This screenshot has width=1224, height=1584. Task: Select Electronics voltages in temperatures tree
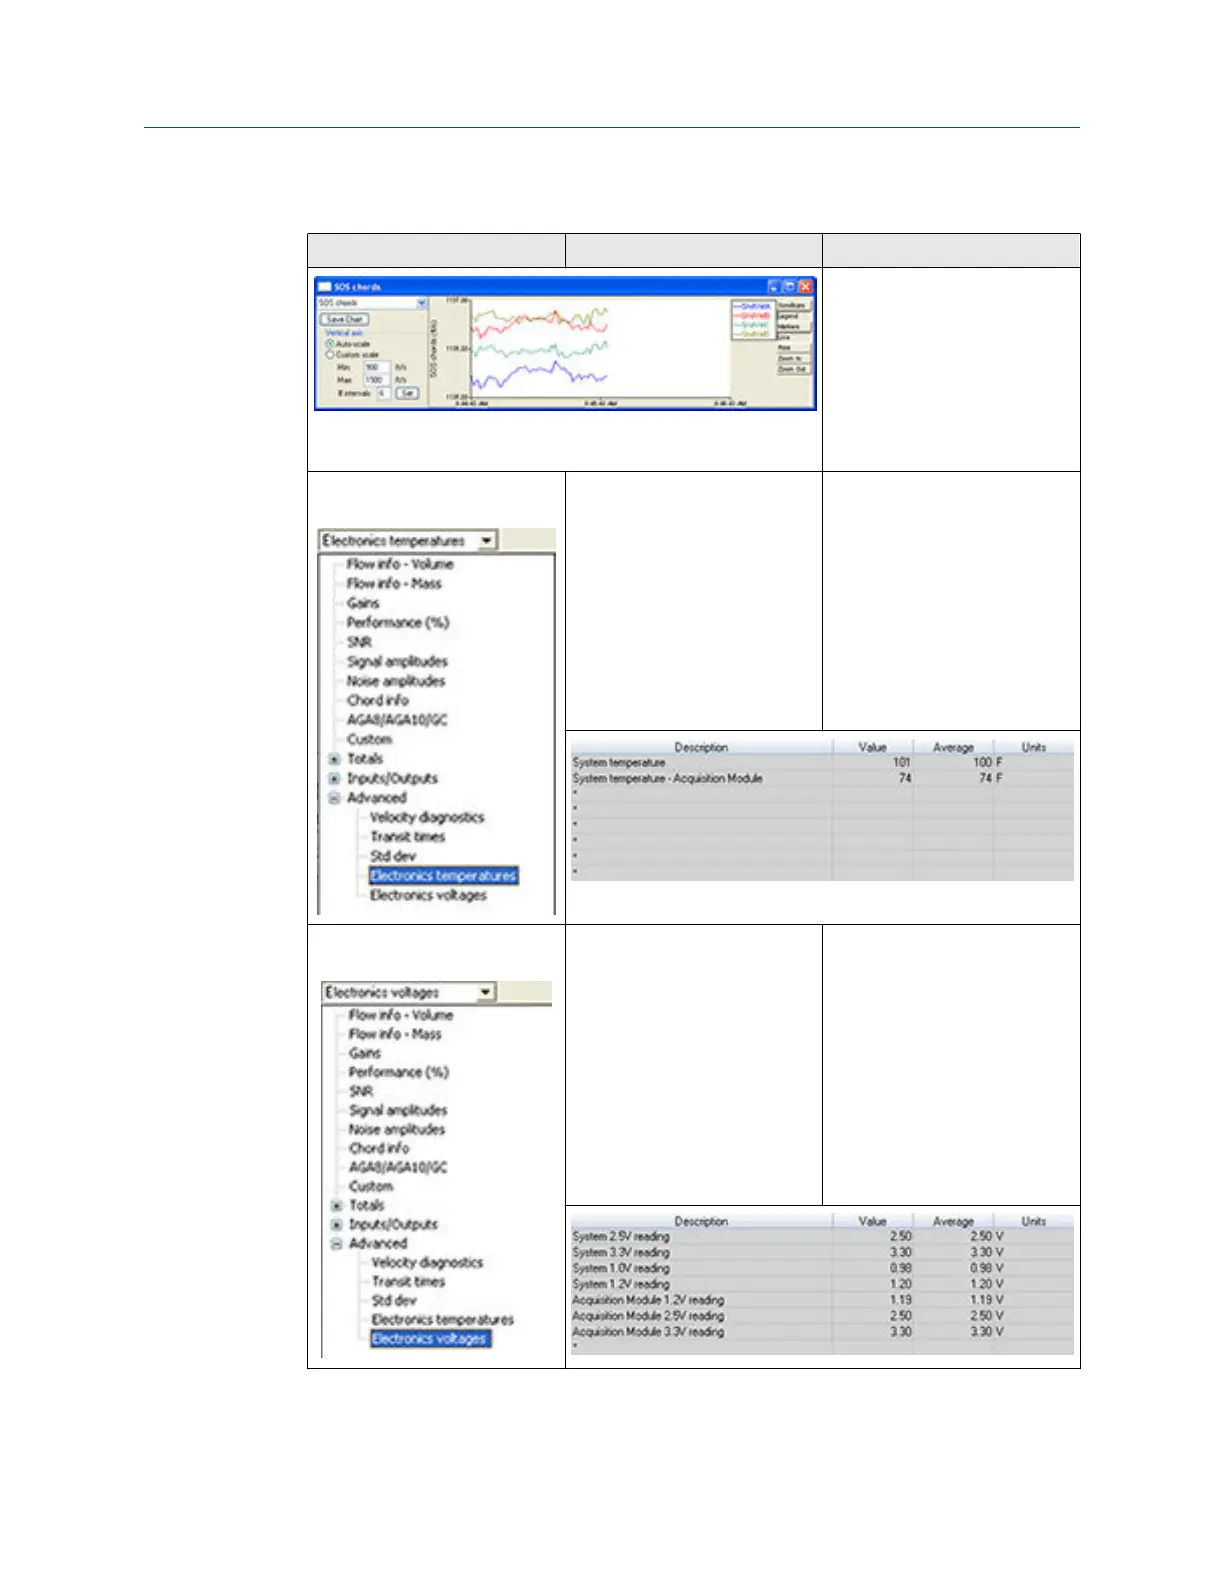428,895
